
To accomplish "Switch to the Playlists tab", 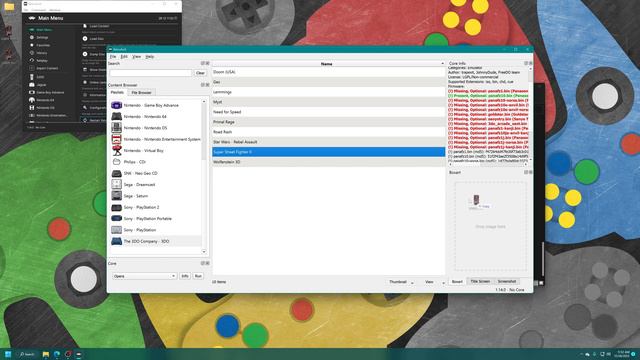I will pyautogui.click(x=118, y=93).
